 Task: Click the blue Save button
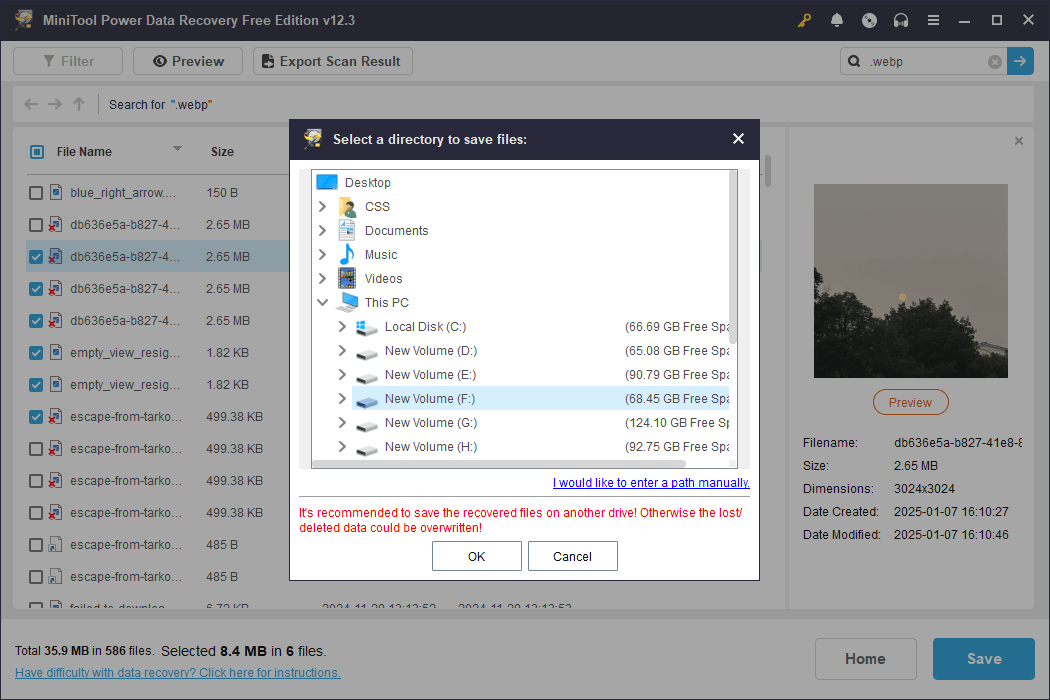[x=984, y=659]
